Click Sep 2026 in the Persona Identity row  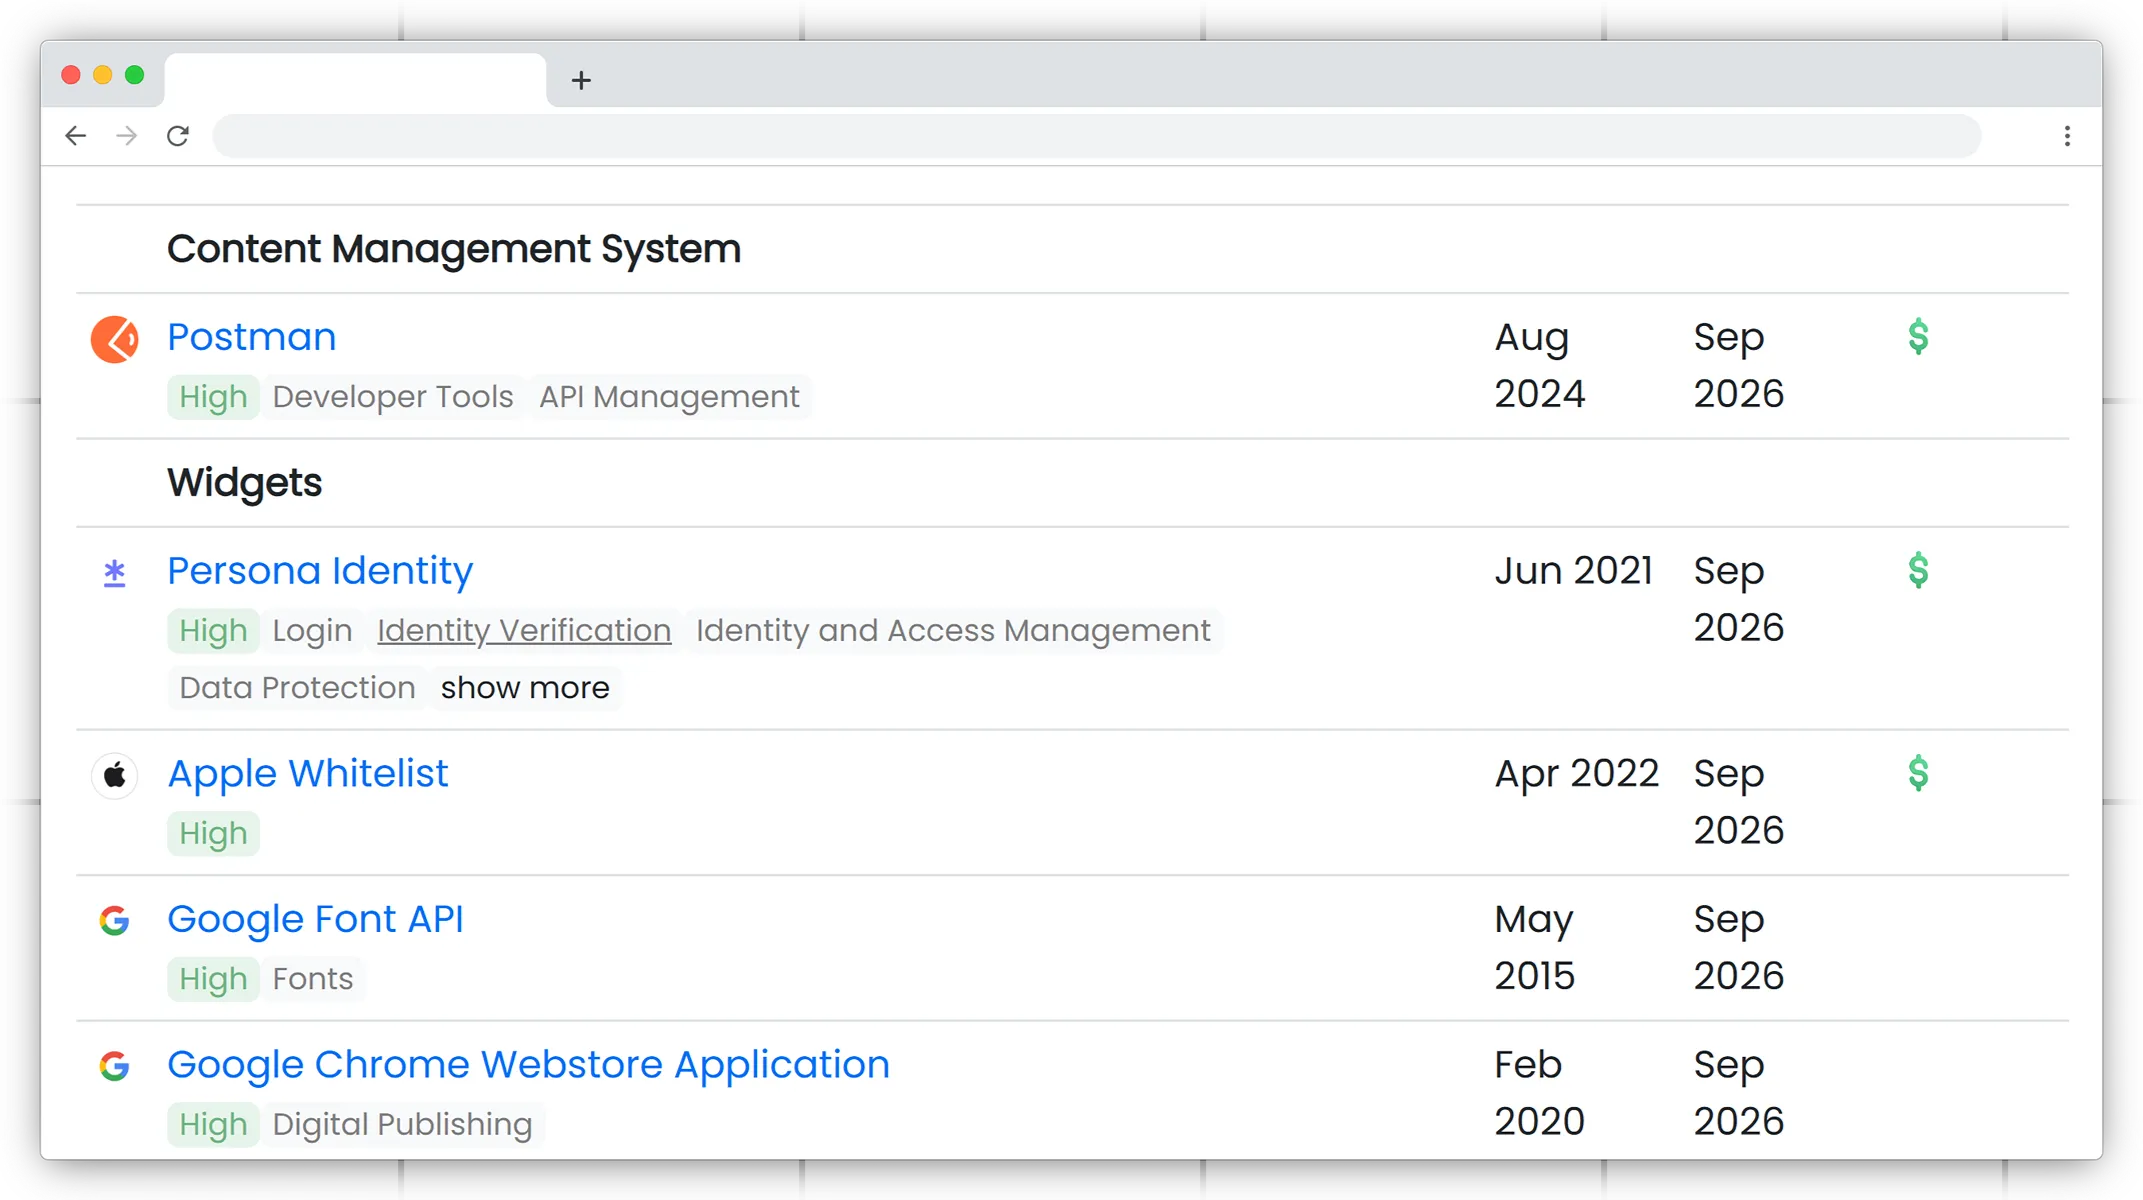pyautogui.click(x=1739, y=600)
